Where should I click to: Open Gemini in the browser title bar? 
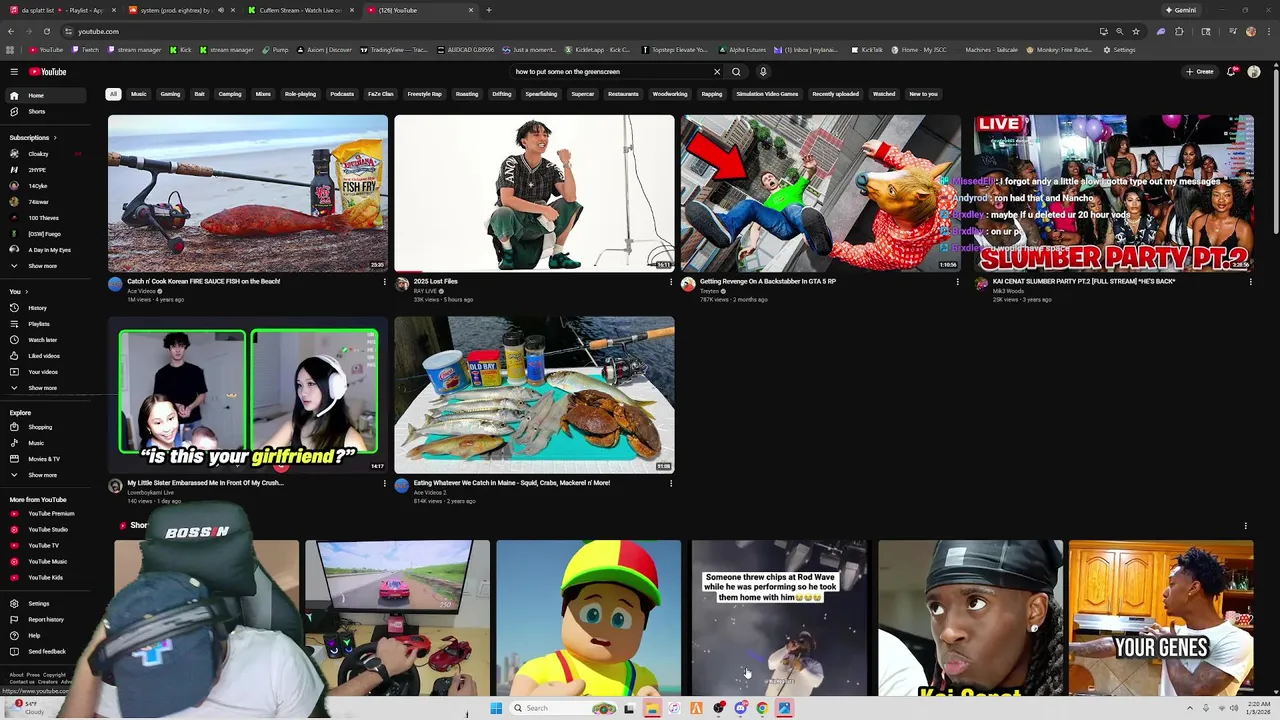[x=1181, y=10]
